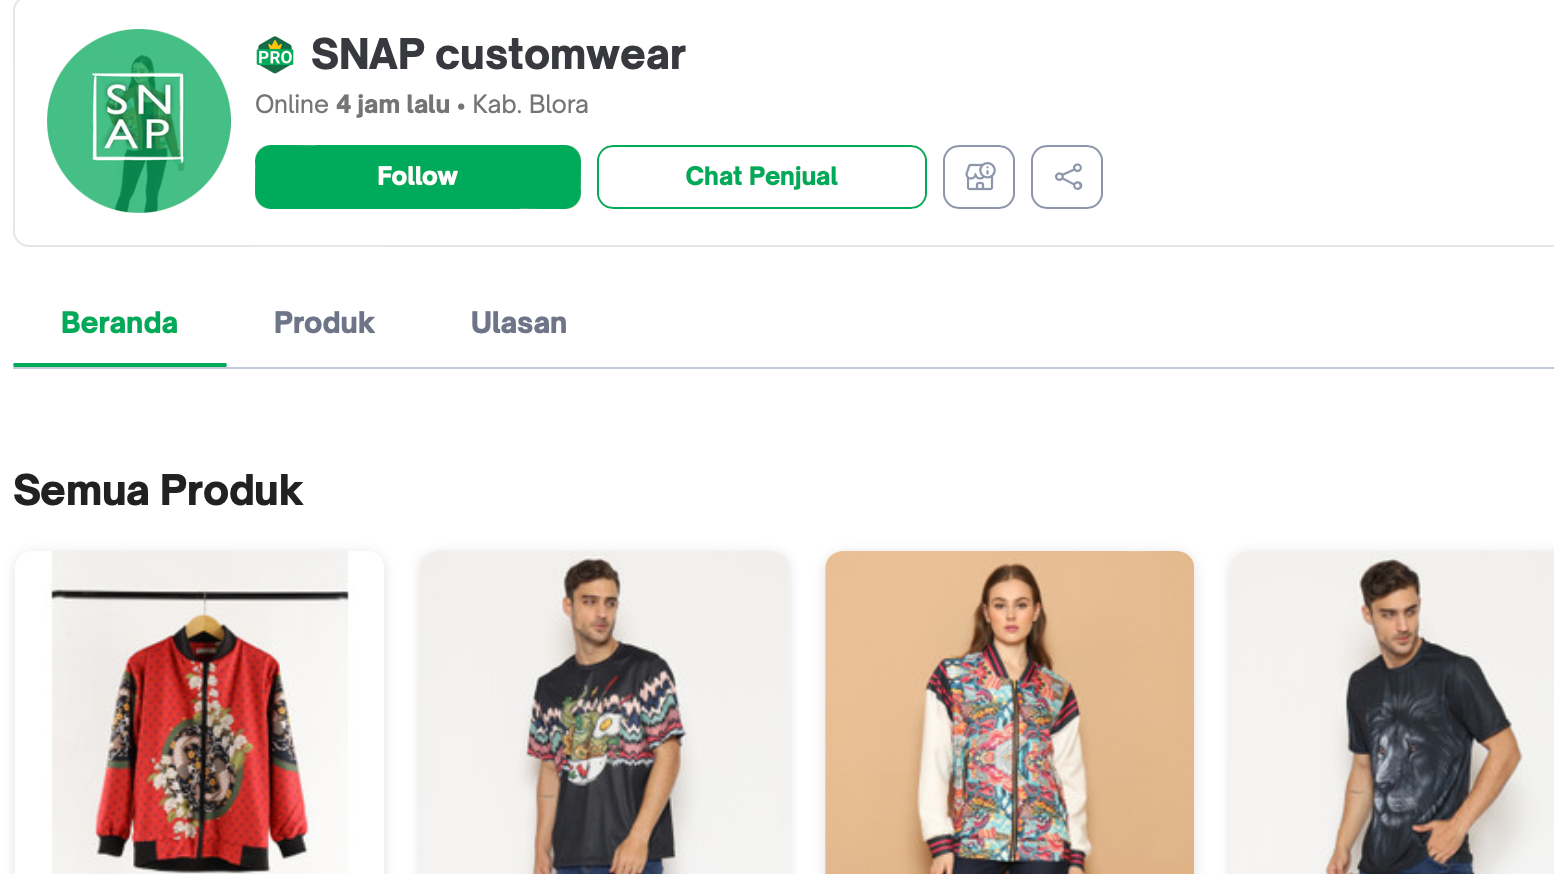
Task: Select the Power Merchant PRO badge
Action: click(274, 55)
